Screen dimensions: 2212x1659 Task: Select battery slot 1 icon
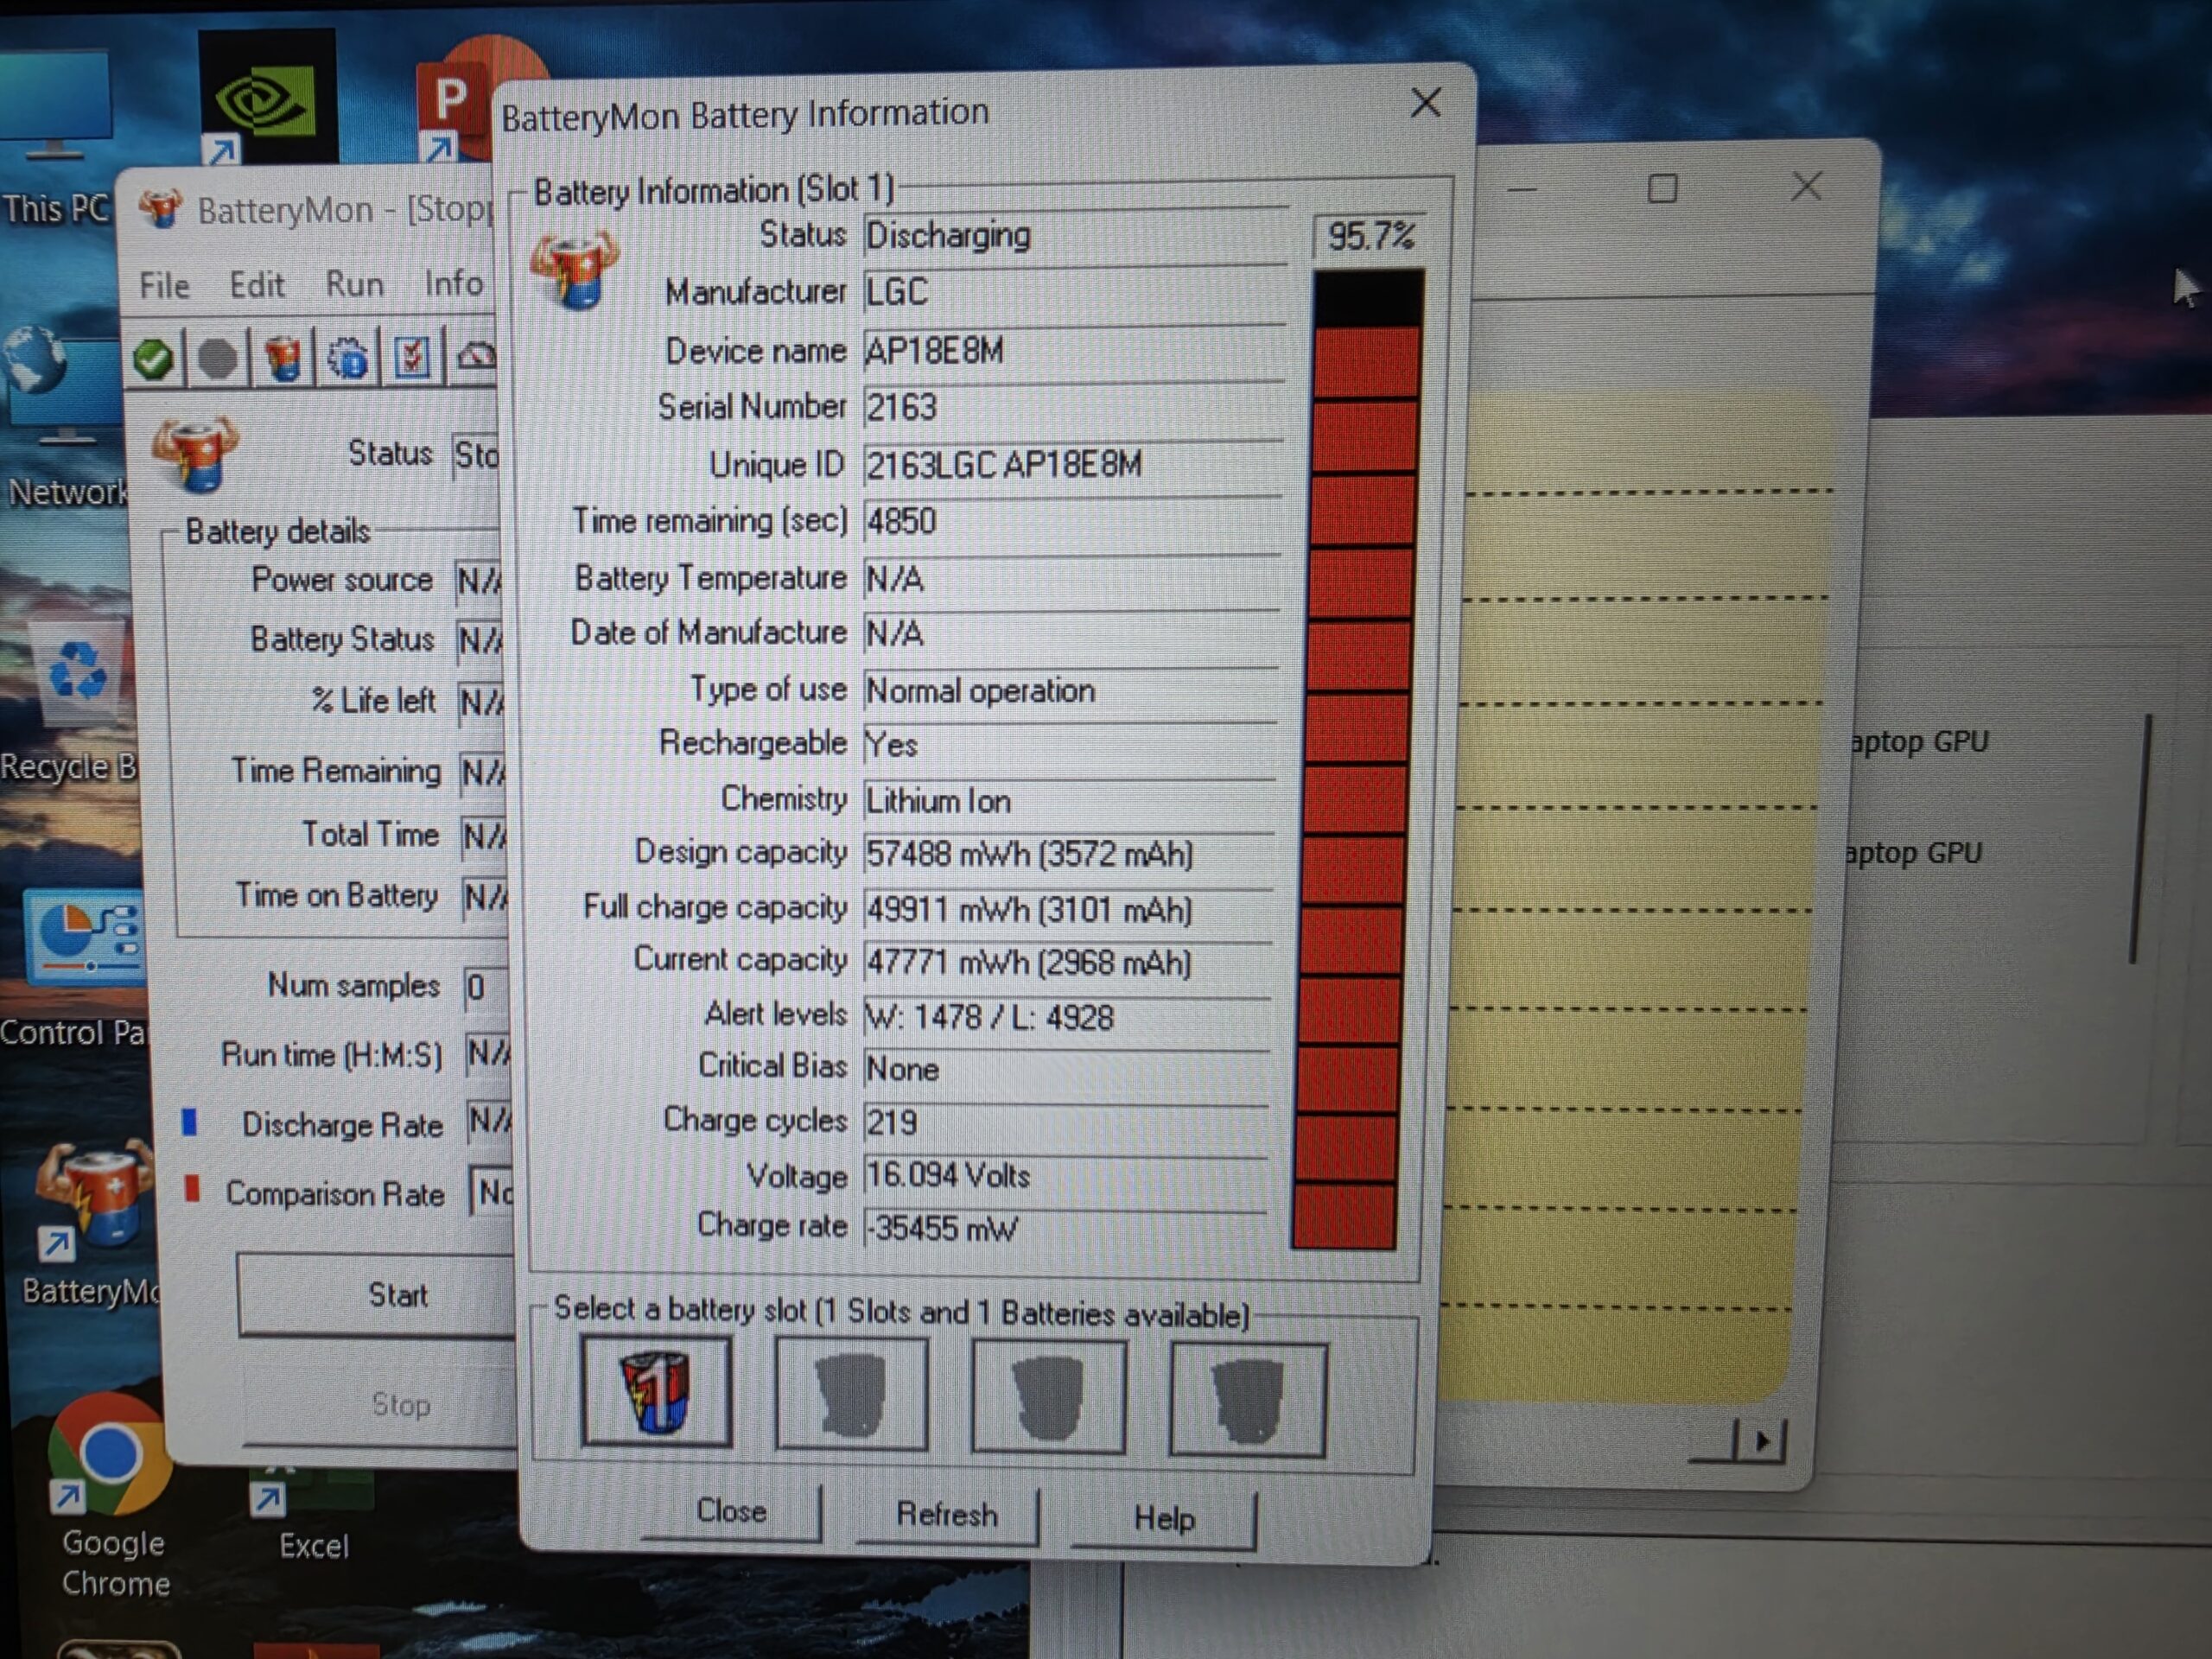point(656,1392)
